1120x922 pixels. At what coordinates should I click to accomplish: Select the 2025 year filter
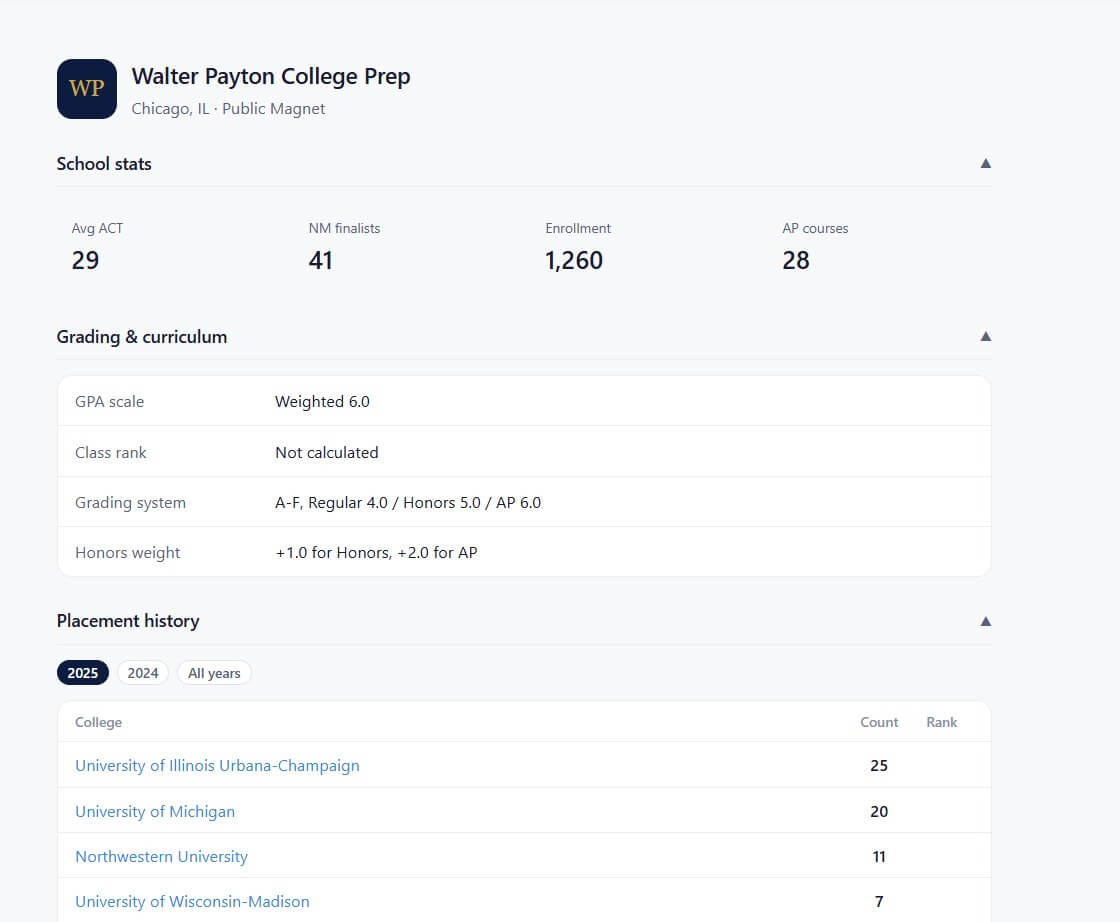pos(83,673)
